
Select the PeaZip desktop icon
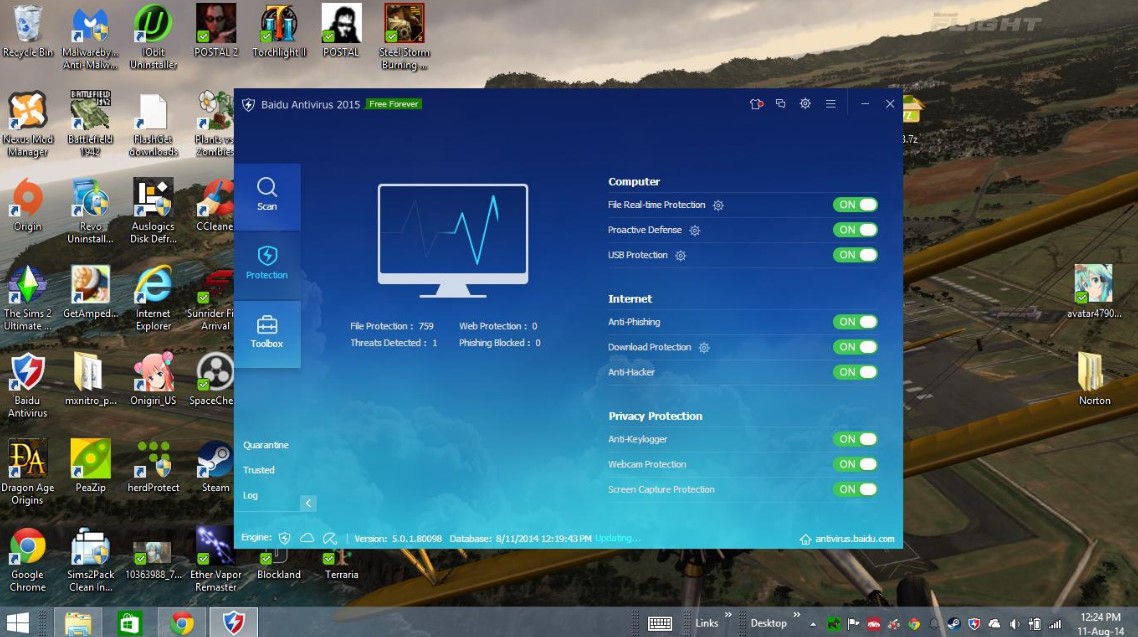click(90, 466)
